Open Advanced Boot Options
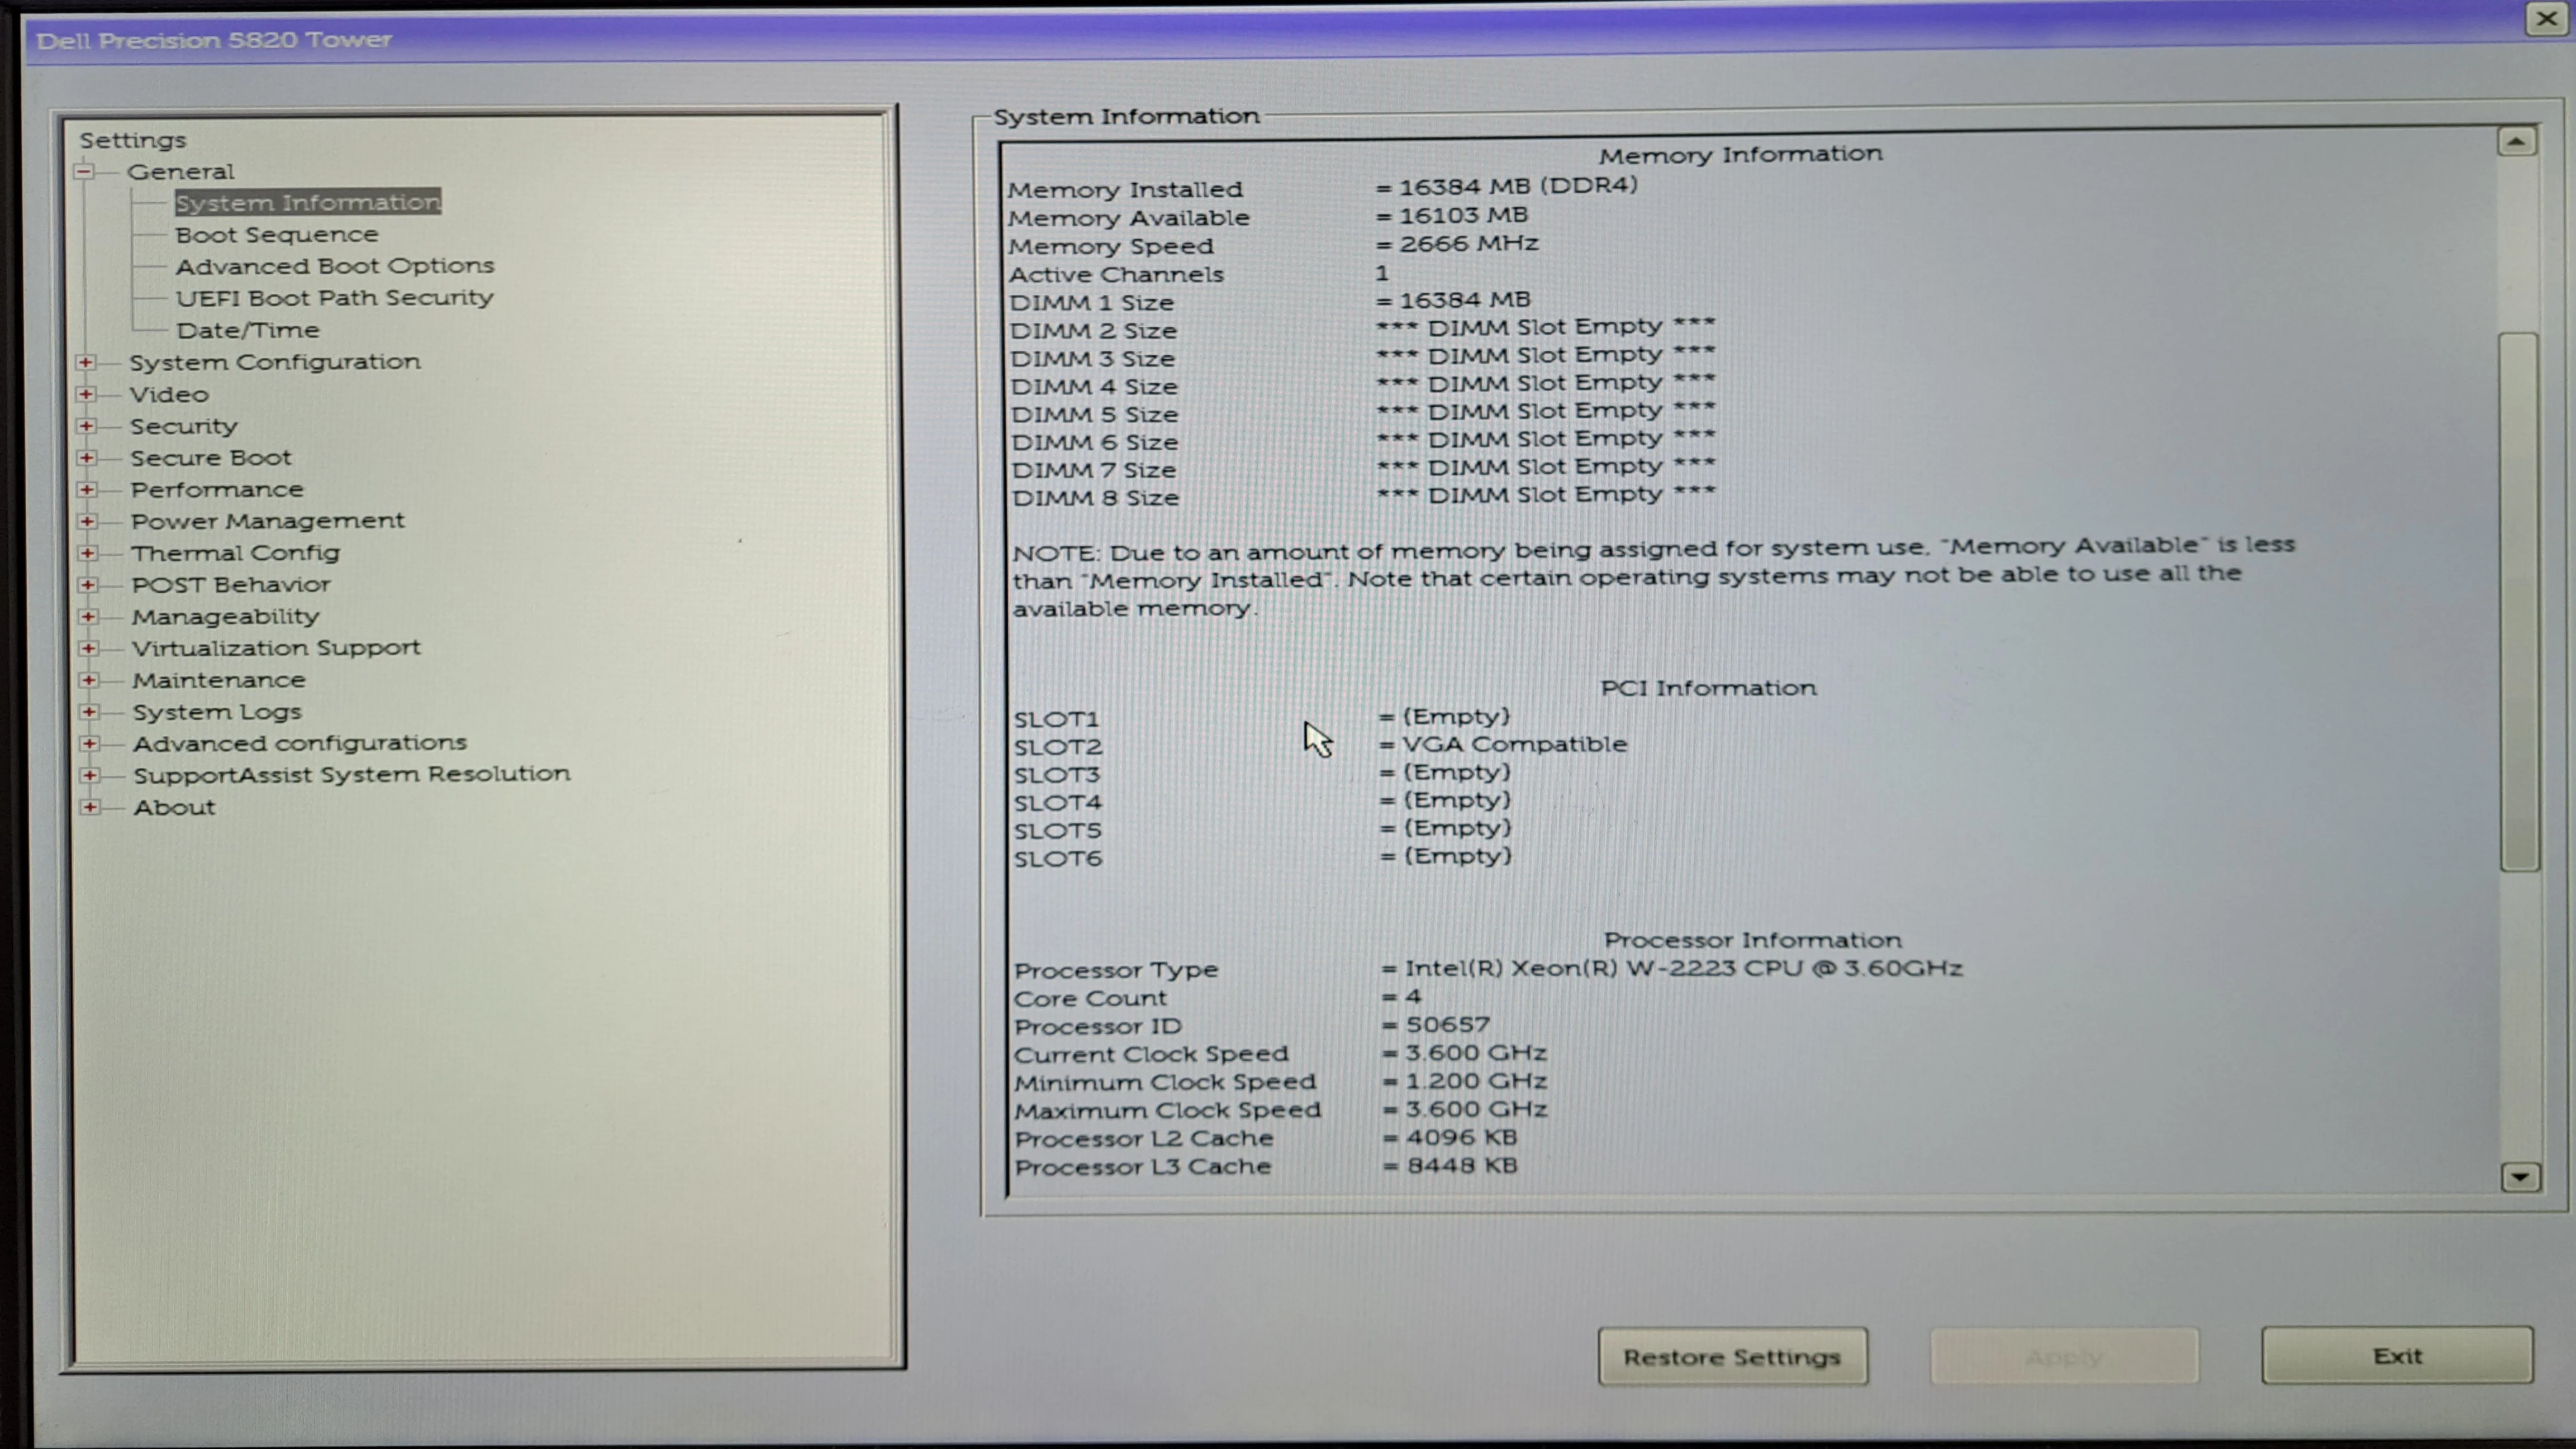This screenshot has height=1449, width=2576. tap(335, 266)
